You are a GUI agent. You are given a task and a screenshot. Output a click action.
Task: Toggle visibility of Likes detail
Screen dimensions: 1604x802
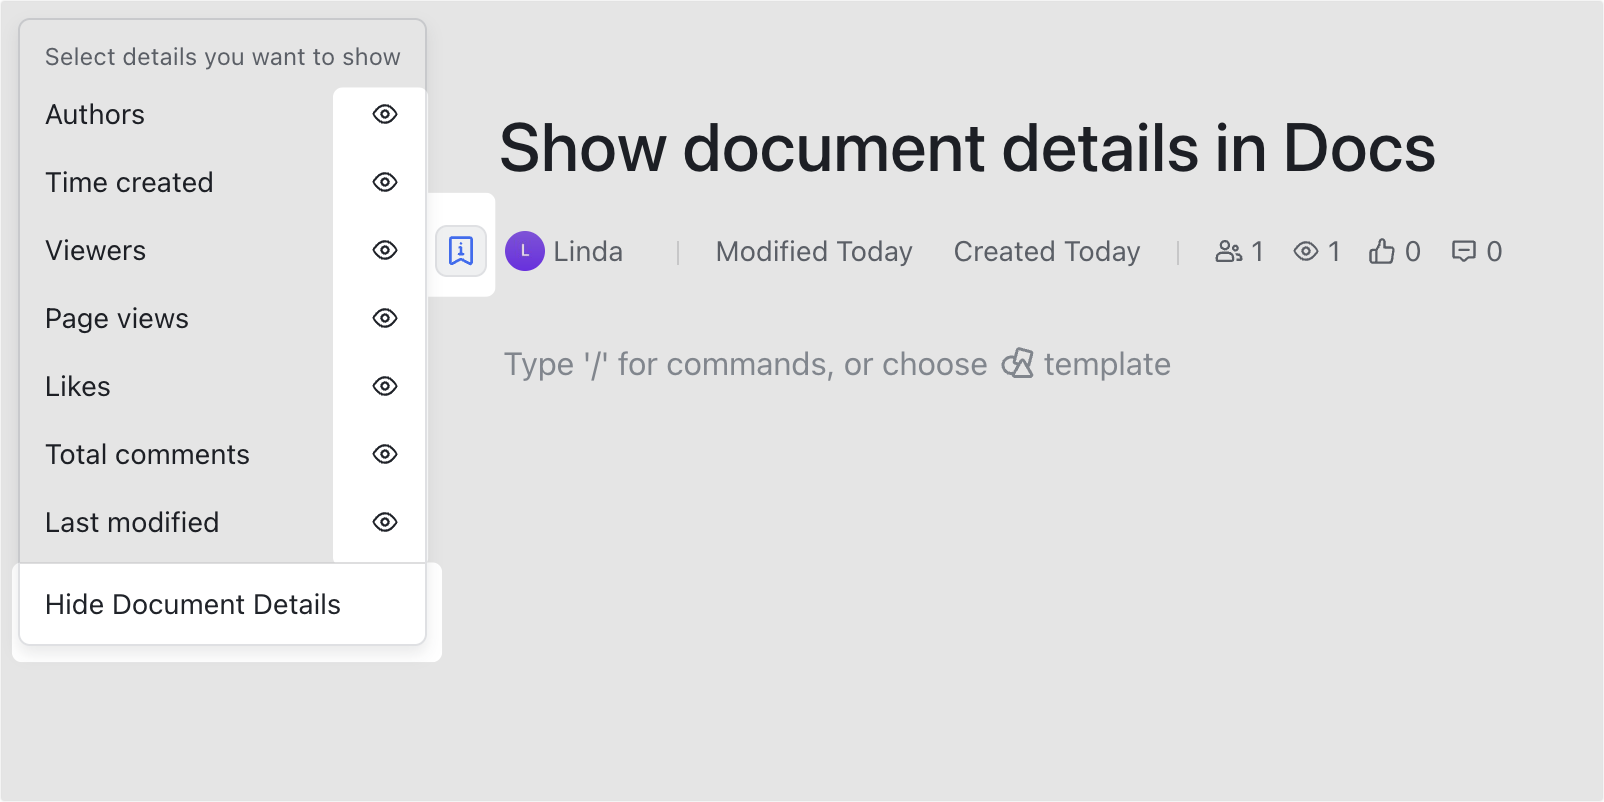pos(385,386)
